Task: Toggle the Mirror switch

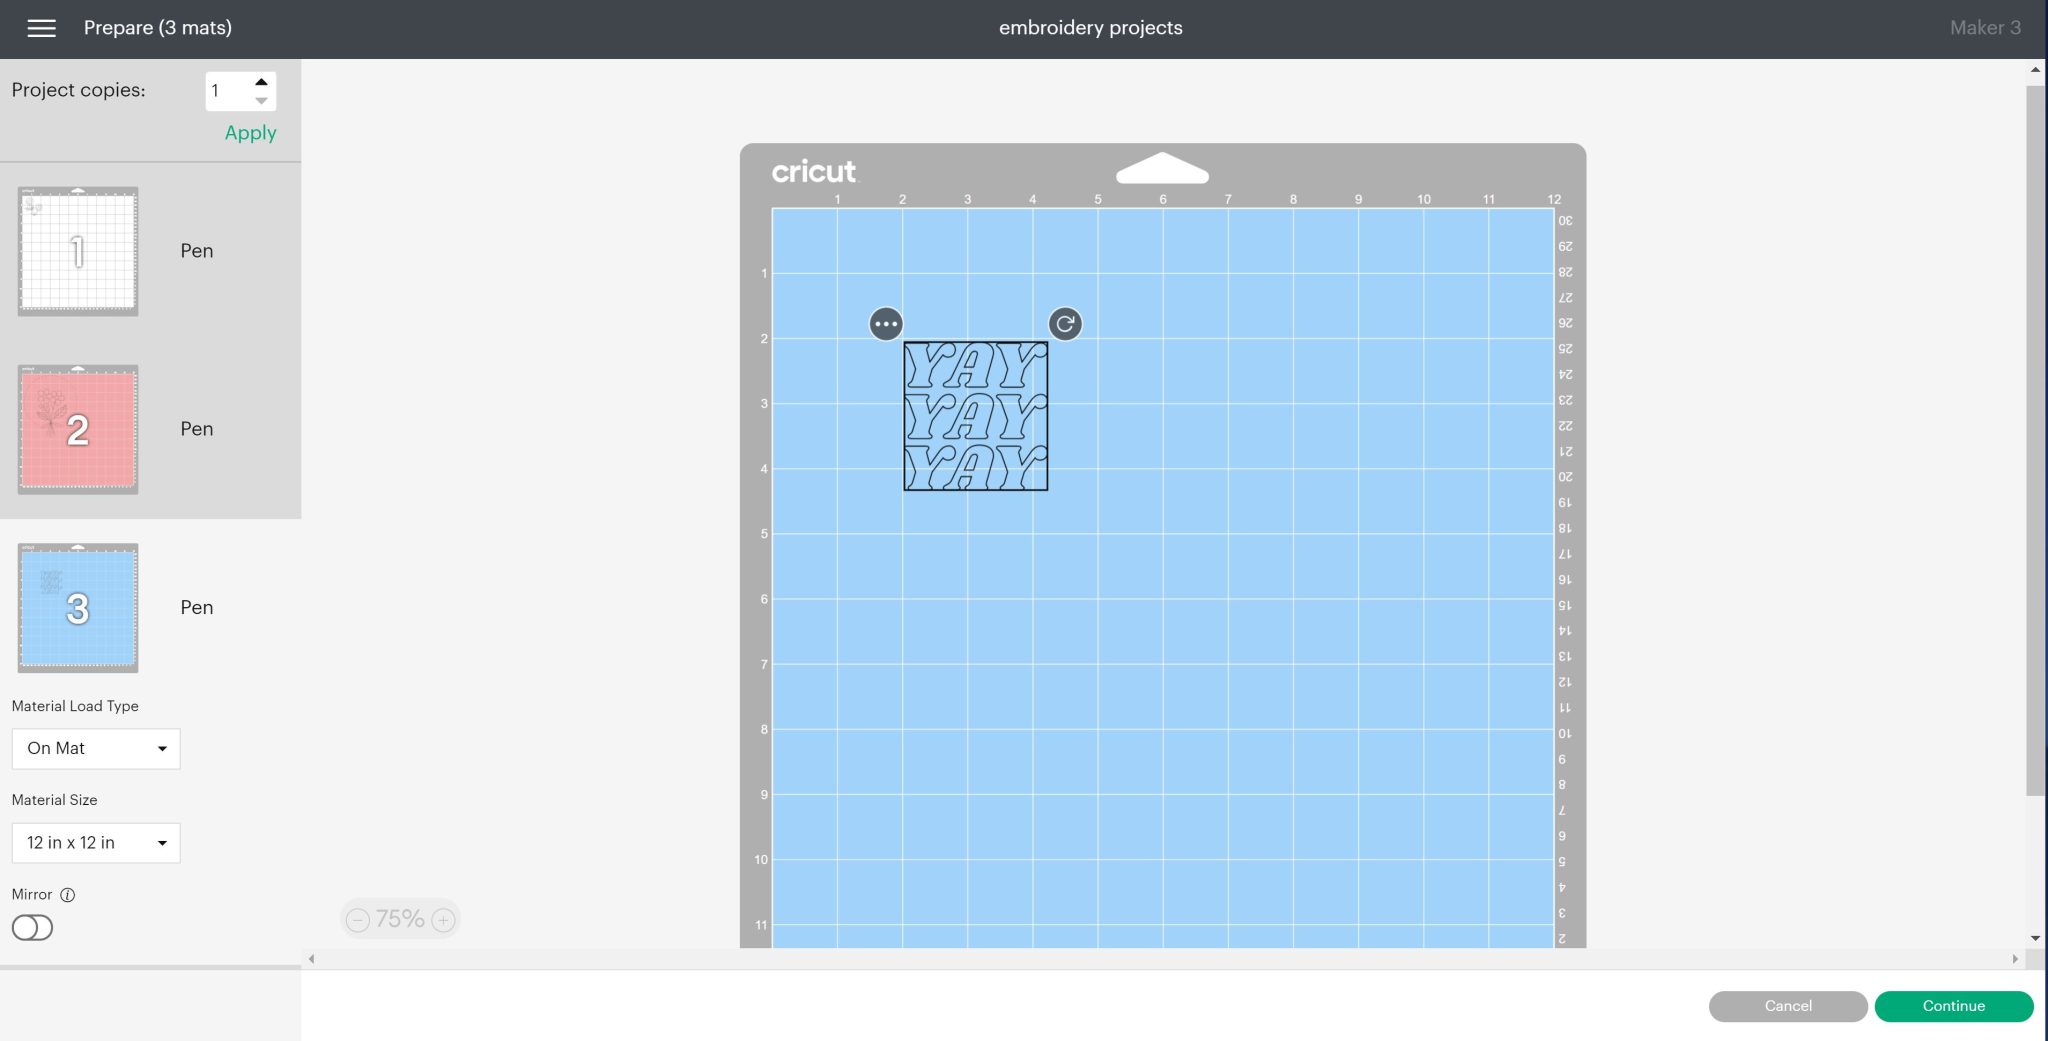Action: tap(32, 928)
